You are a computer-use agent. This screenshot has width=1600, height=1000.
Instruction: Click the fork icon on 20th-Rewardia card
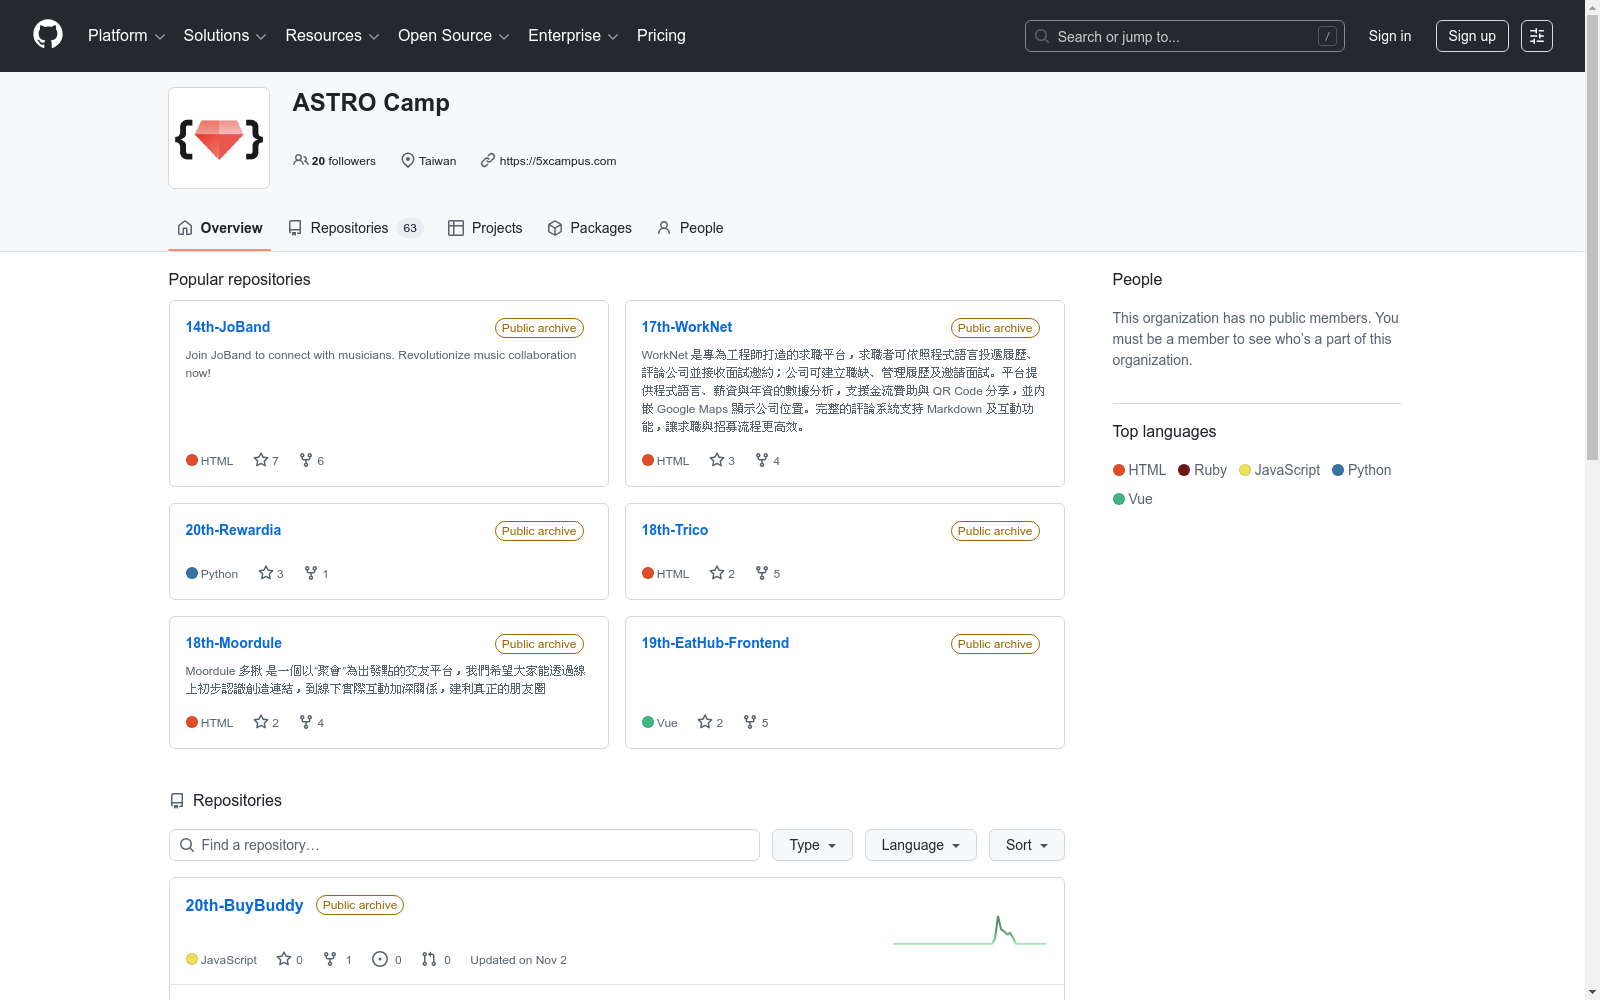tap(311, 573)
